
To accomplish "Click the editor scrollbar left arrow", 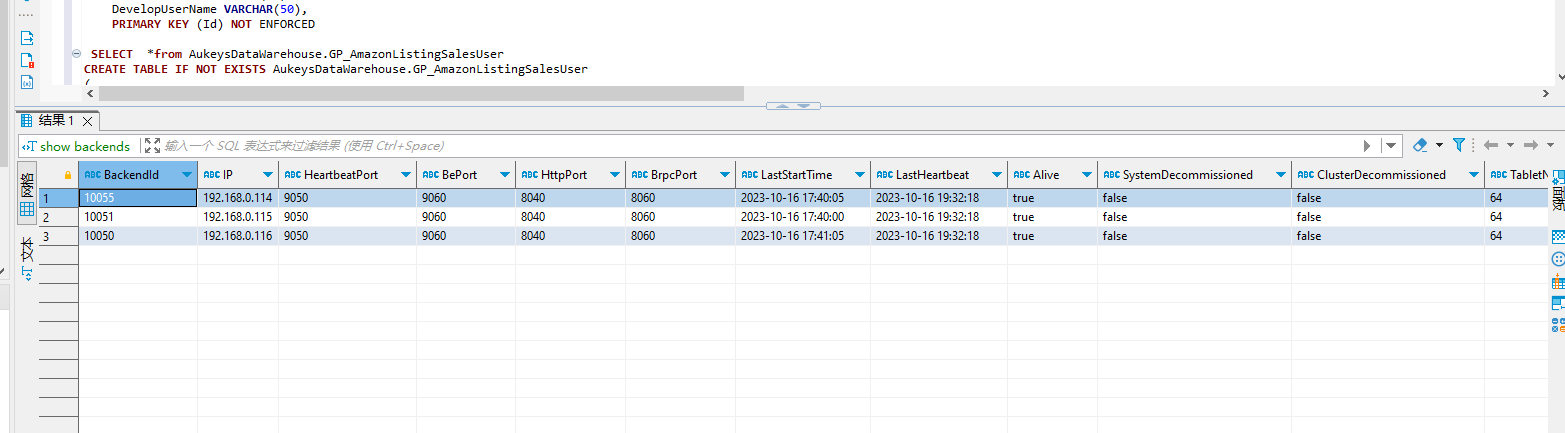I will 91,93.
